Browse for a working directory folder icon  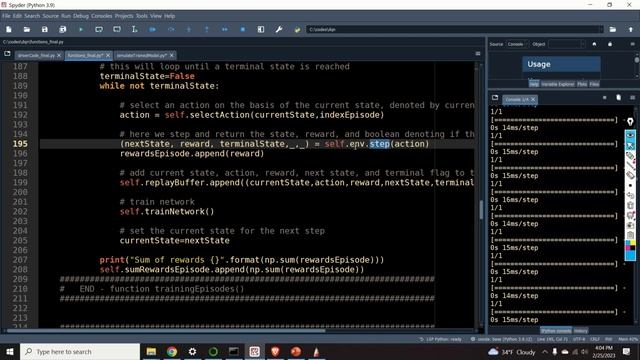click(613, 29)
